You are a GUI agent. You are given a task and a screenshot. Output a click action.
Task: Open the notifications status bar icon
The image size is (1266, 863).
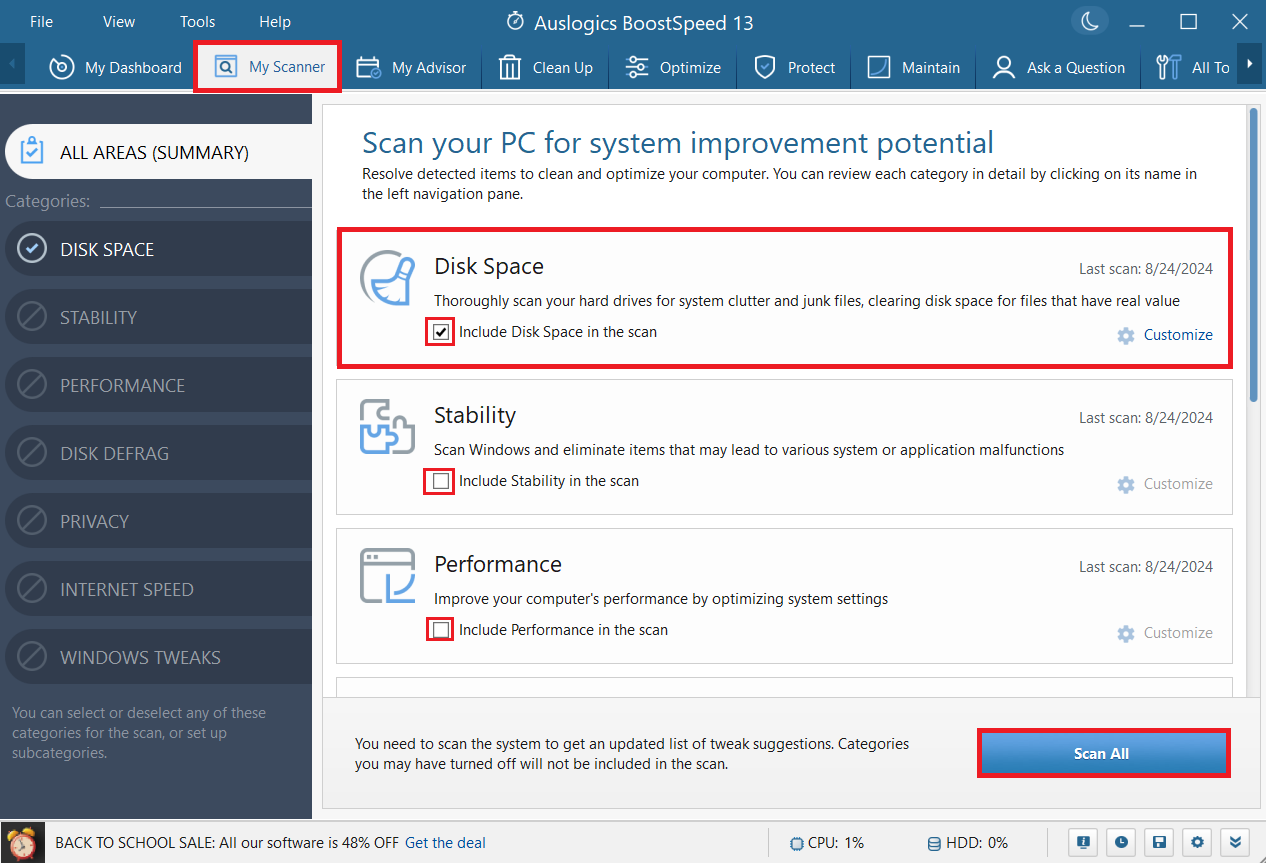click(x=1083, y=842)
